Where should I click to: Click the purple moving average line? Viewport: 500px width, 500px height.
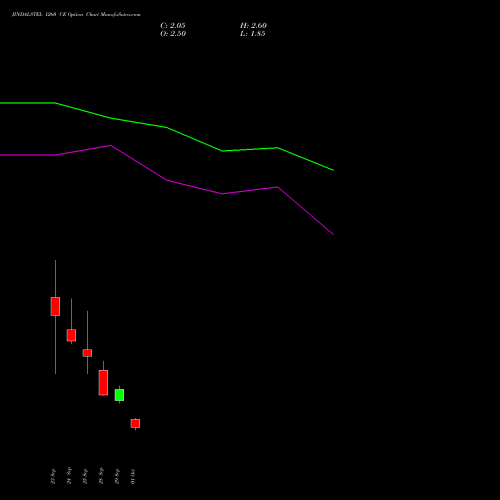tap(167, 180)
